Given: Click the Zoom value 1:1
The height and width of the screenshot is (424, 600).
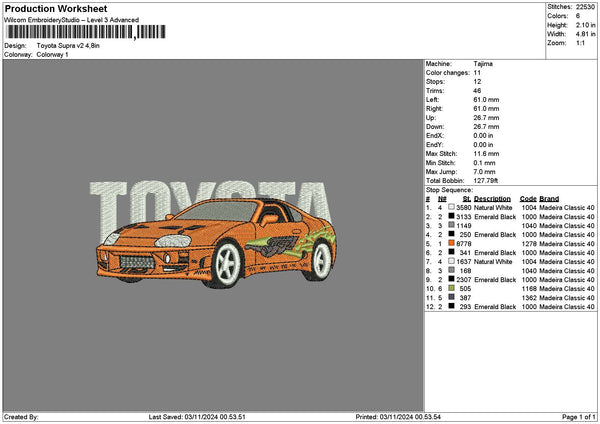Looking at the screenshot, I should [x=580, y=43].
